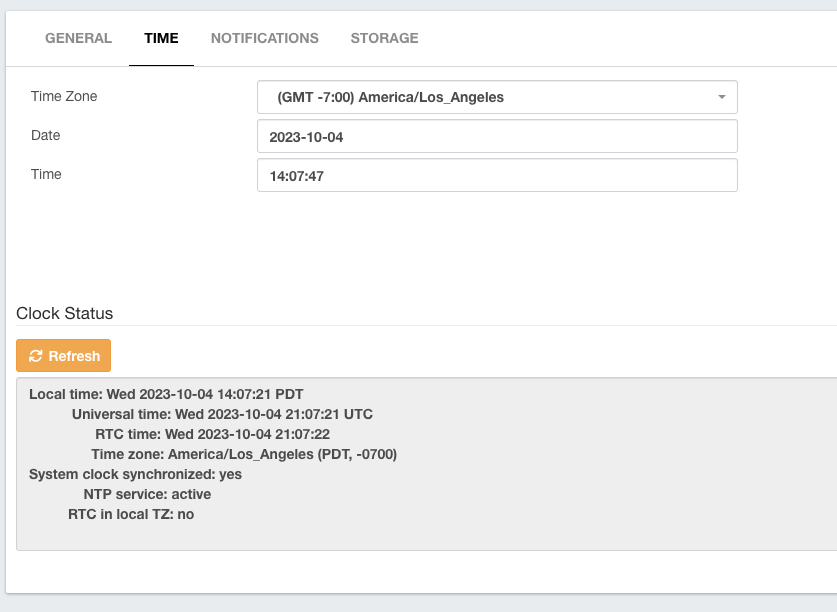The height and width of the screenshot is (612, 837).
Task: Open the Notifications tab
Action: tap(265, 38)
